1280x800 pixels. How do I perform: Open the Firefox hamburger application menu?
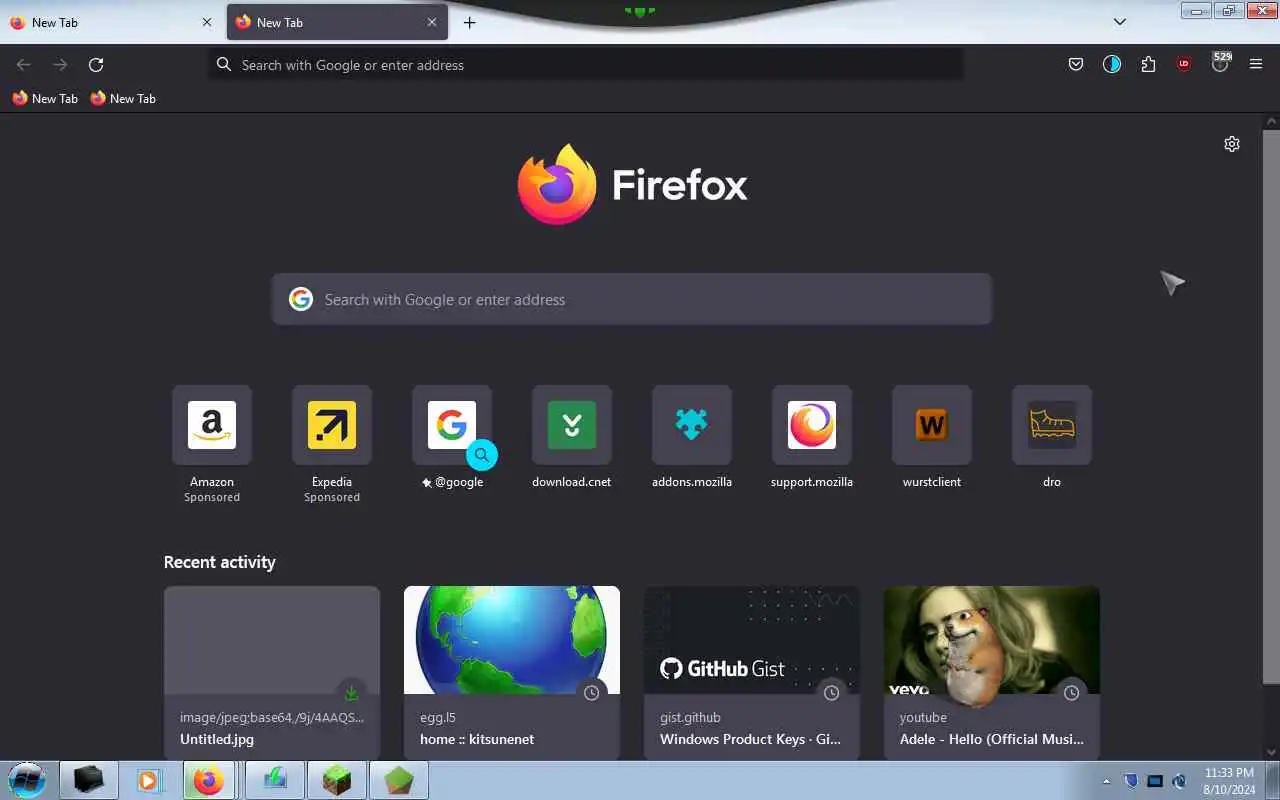1256,64
